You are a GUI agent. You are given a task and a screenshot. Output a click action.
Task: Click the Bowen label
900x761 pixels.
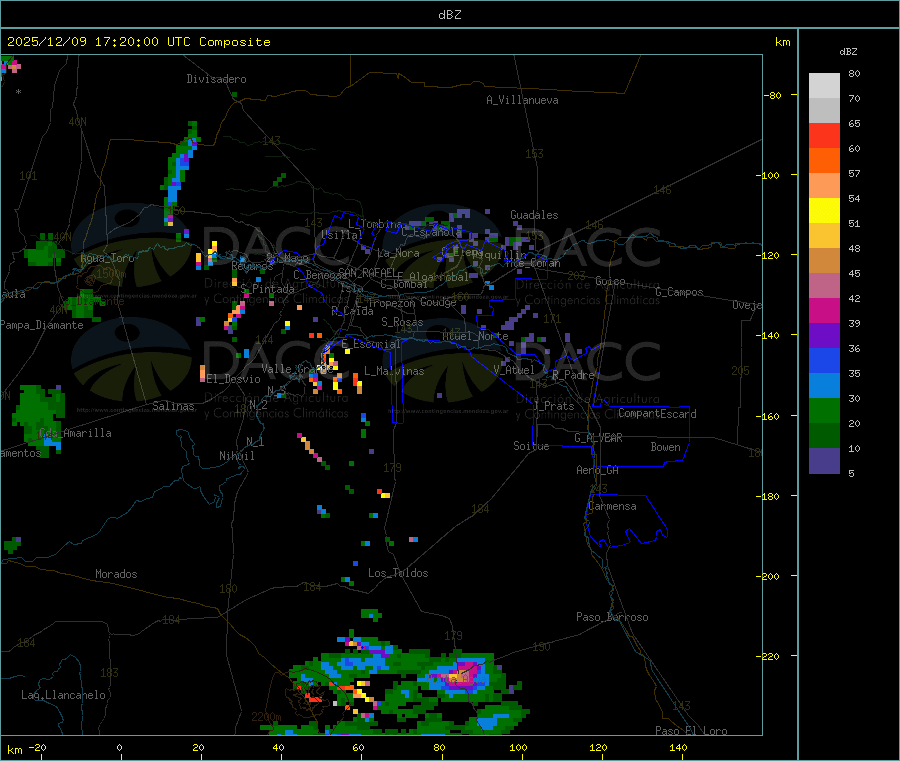pyautogui.click(x=665, y=447)
